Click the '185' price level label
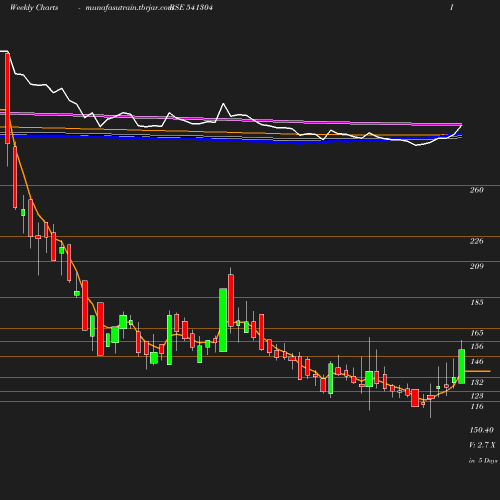 point(477,302)
